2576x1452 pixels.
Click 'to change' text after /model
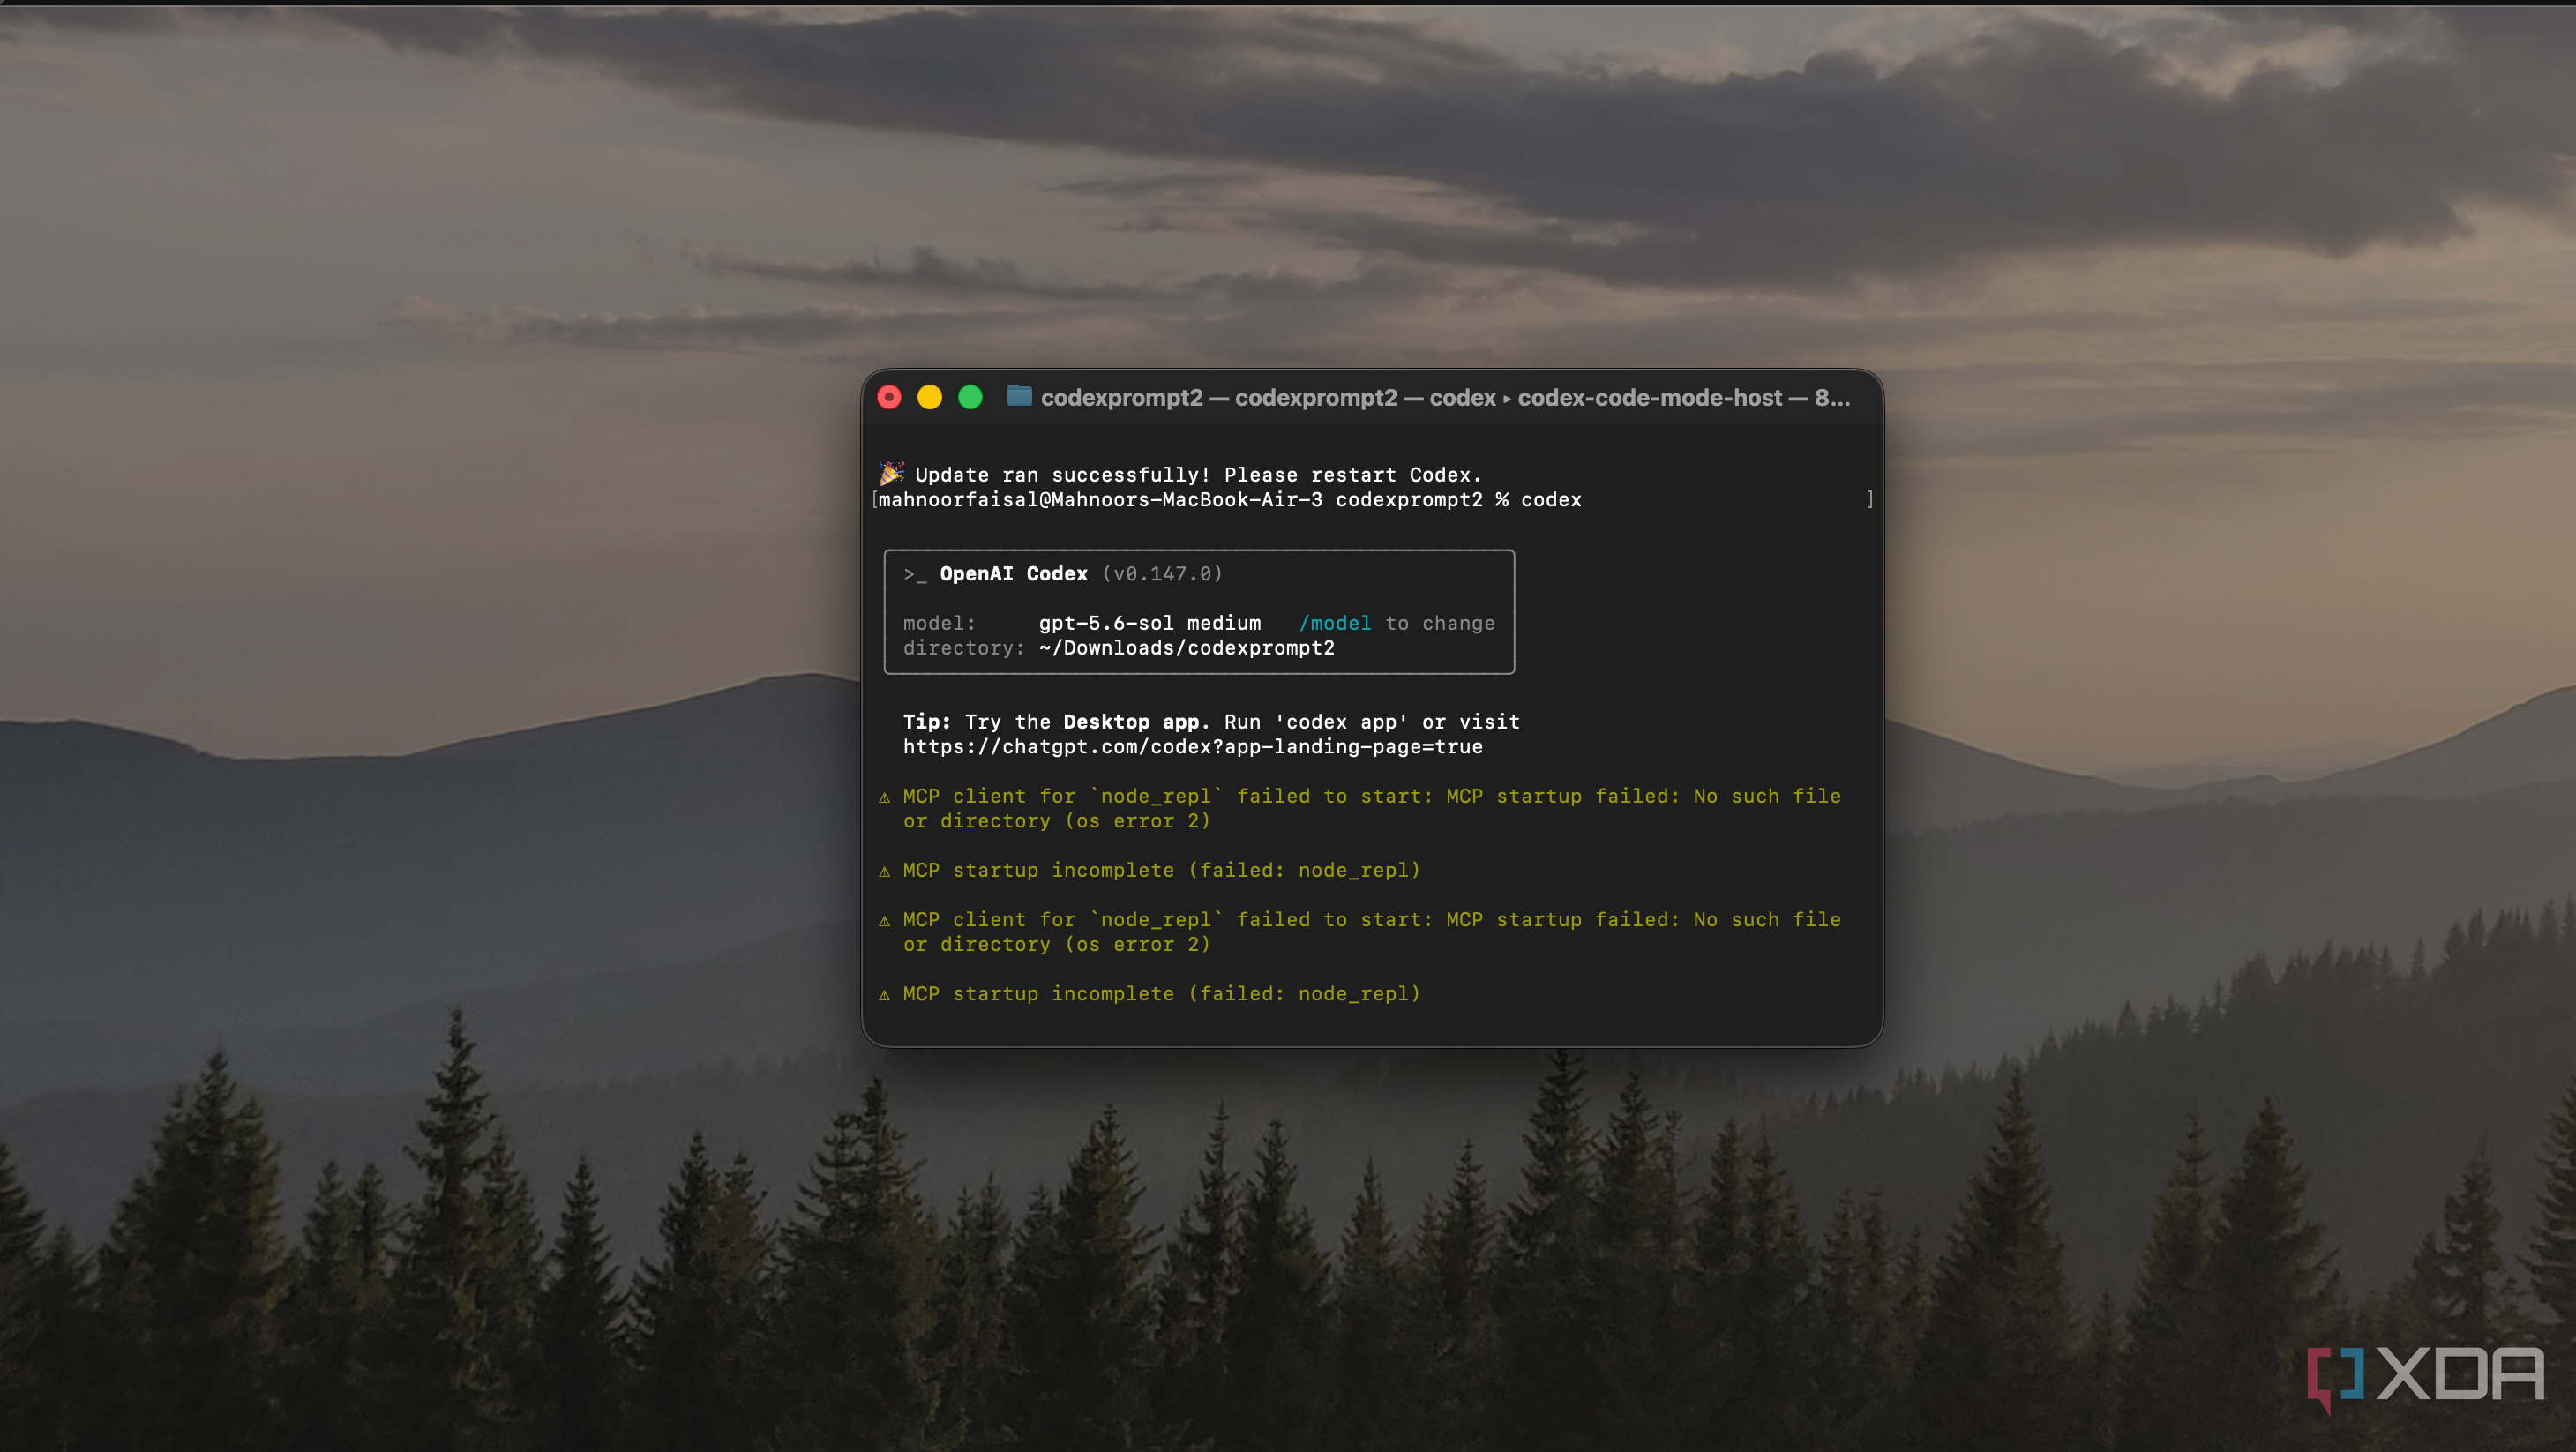pos(1440,623)
